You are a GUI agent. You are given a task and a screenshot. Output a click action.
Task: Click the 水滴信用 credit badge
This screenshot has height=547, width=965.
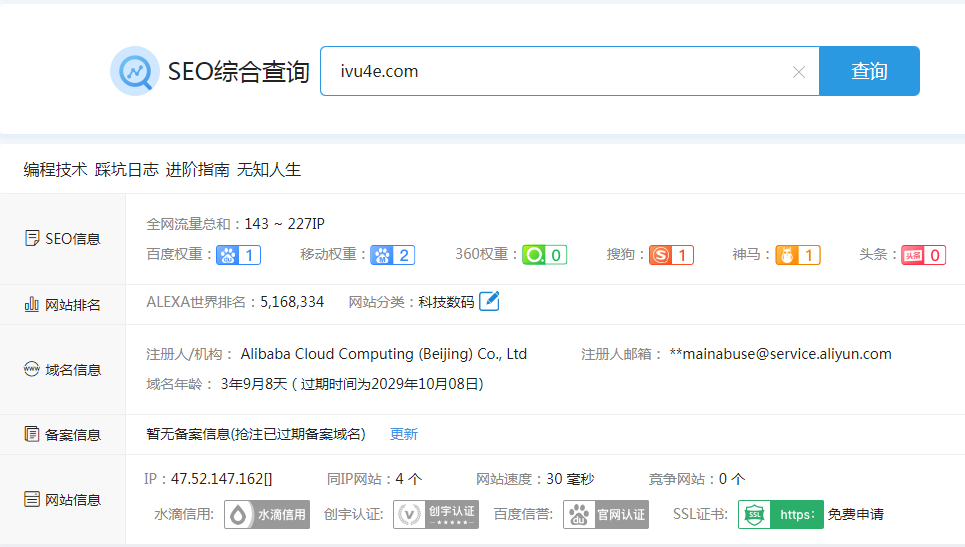tap(267, 514)
